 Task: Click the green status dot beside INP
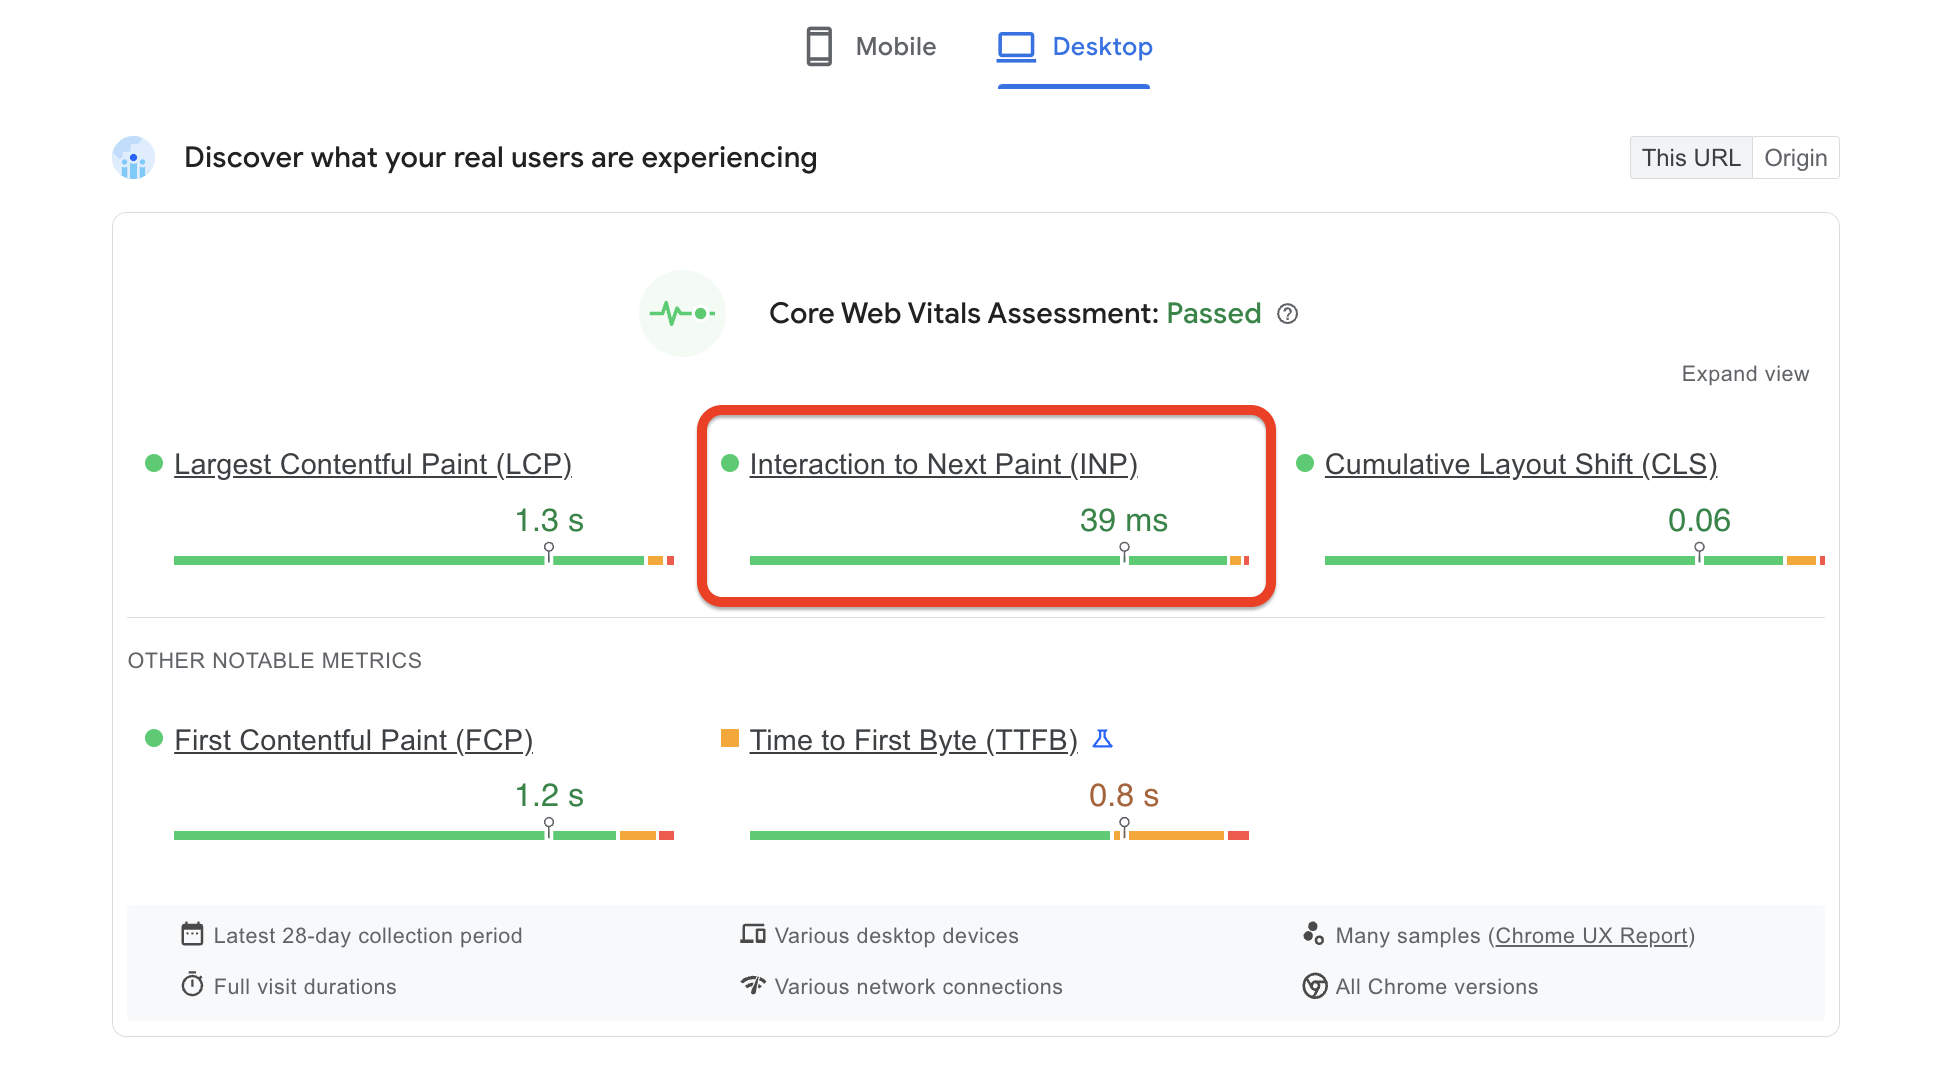730,463
